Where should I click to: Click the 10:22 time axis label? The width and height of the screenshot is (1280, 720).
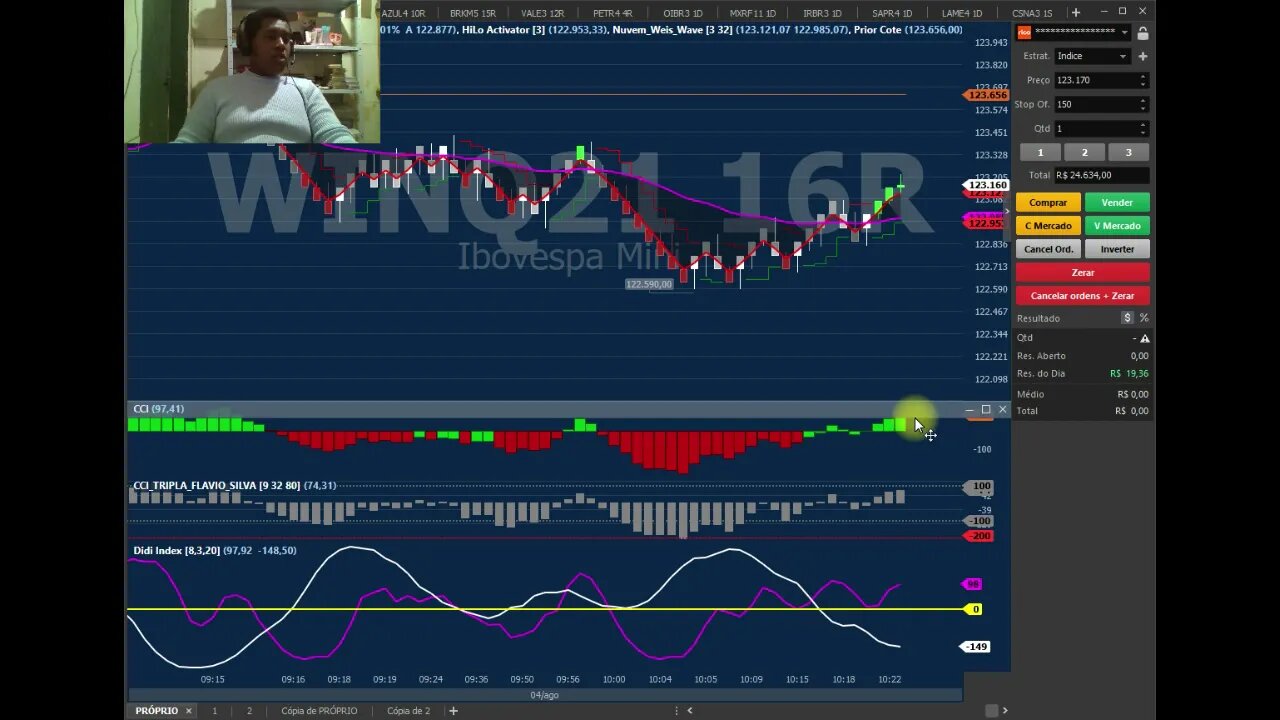tap(889, 679)
